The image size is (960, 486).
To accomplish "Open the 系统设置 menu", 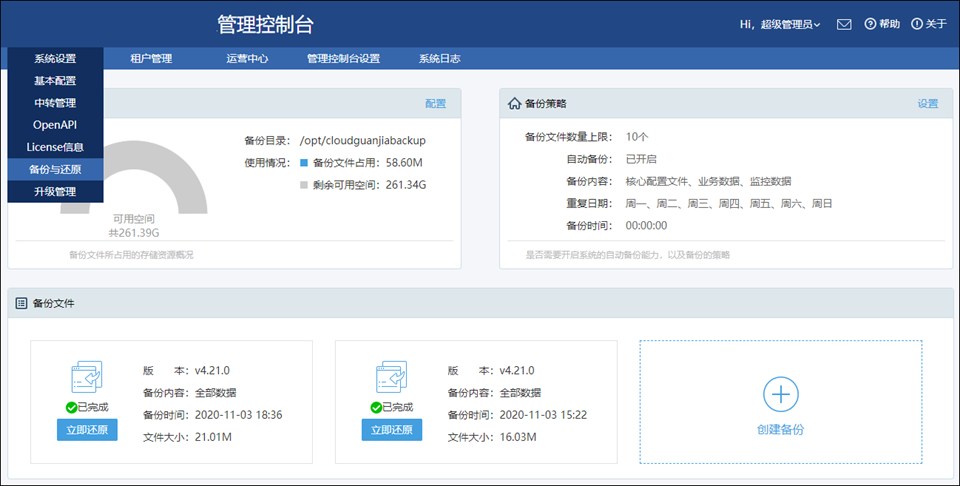I will pos(55,59).
